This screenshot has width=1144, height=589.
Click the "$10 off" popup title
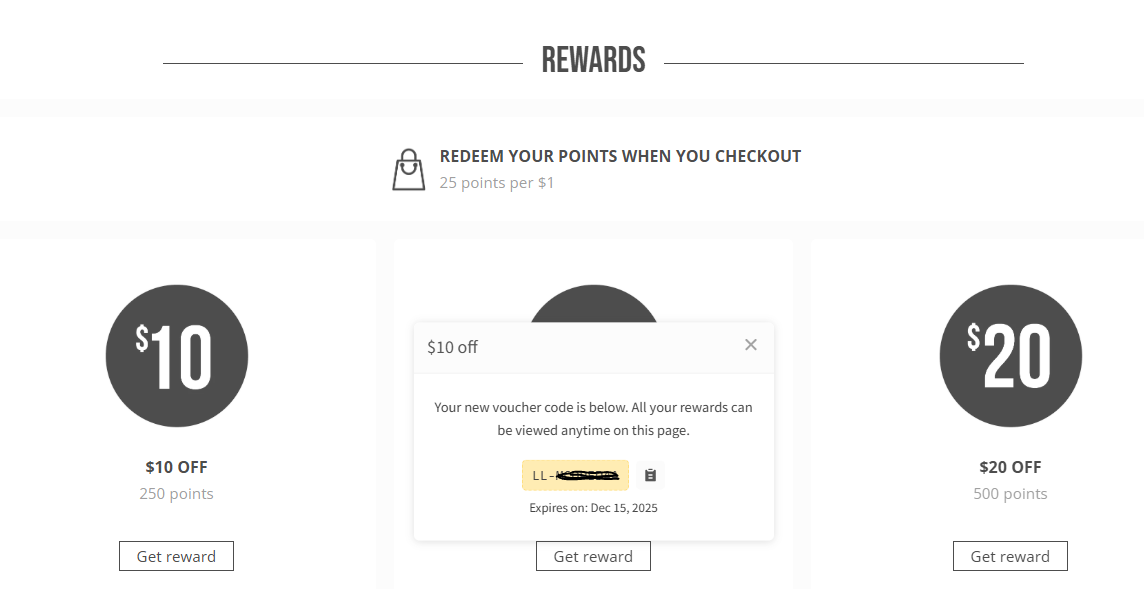[x=452, y=347]
